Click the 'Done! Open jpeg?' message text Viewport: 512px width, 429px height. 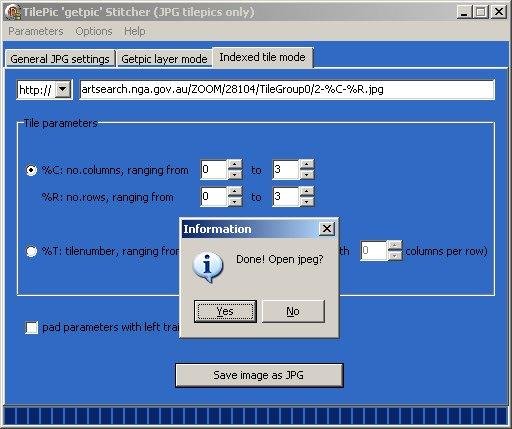point(280,259)
